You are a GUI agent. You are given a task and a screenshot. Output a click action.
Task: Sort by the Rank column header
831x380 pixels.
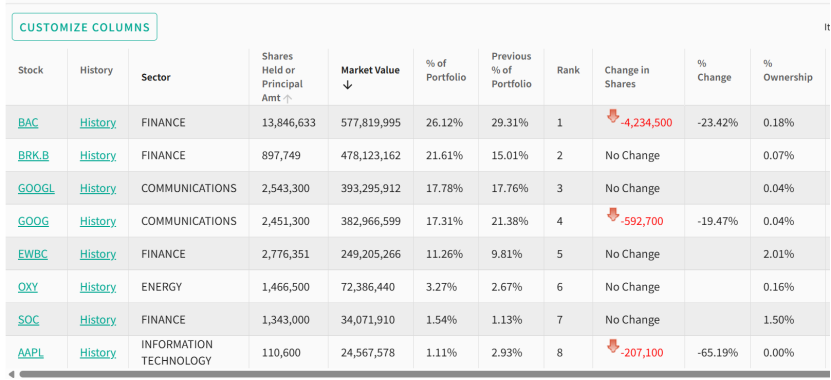[x=568, y=70]
